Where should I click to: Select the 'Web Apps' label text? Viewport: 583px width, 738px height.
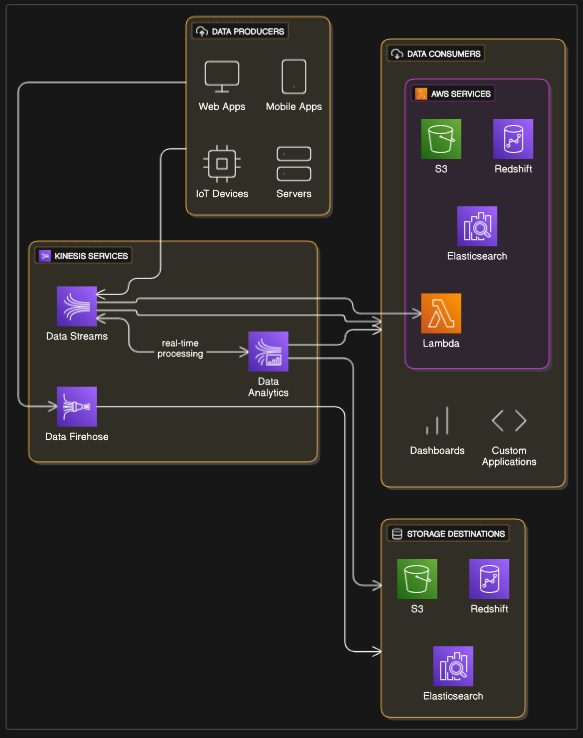(x=222, y=107)
